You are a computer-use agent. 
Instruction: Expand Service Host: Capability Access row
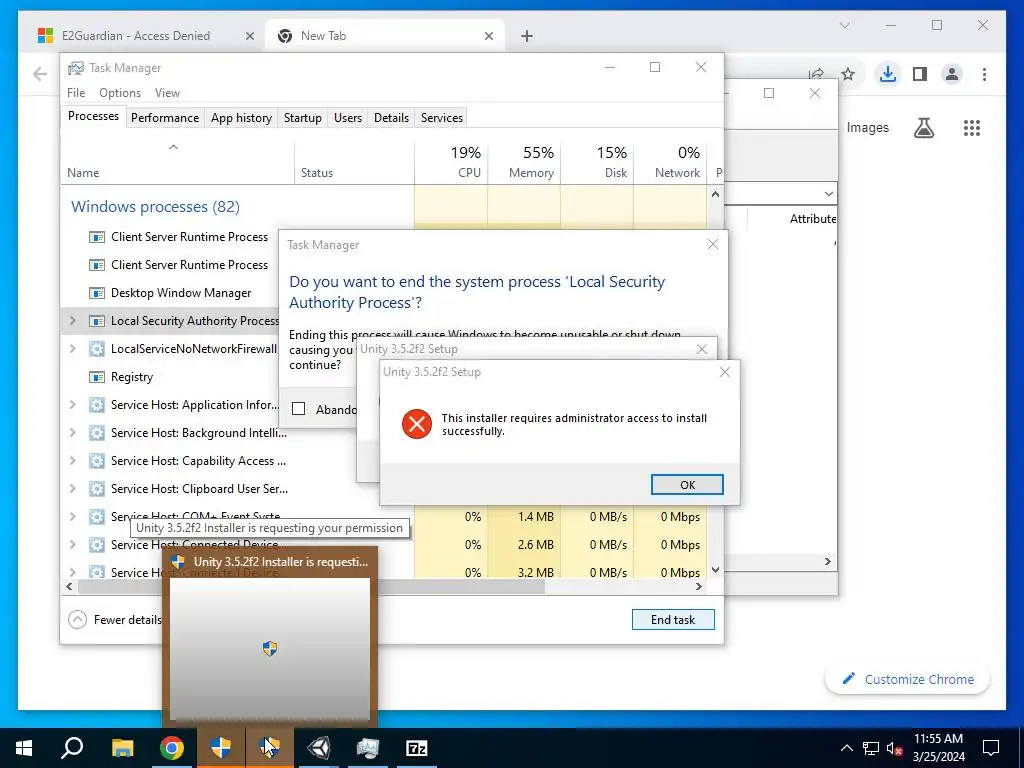pos(72,461)
